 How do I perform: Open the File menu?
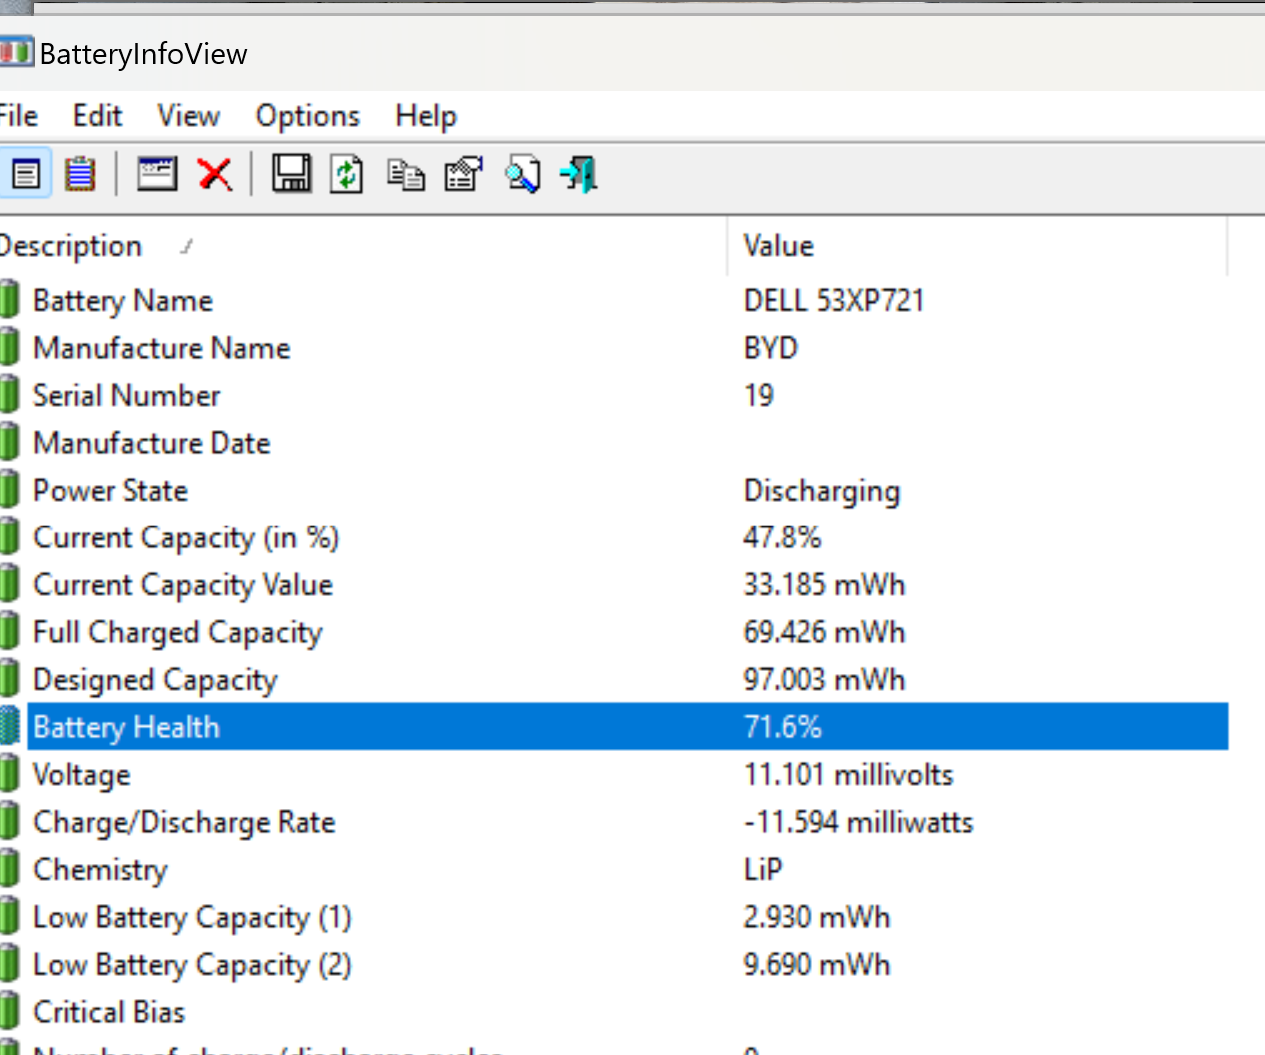point(18,116)
